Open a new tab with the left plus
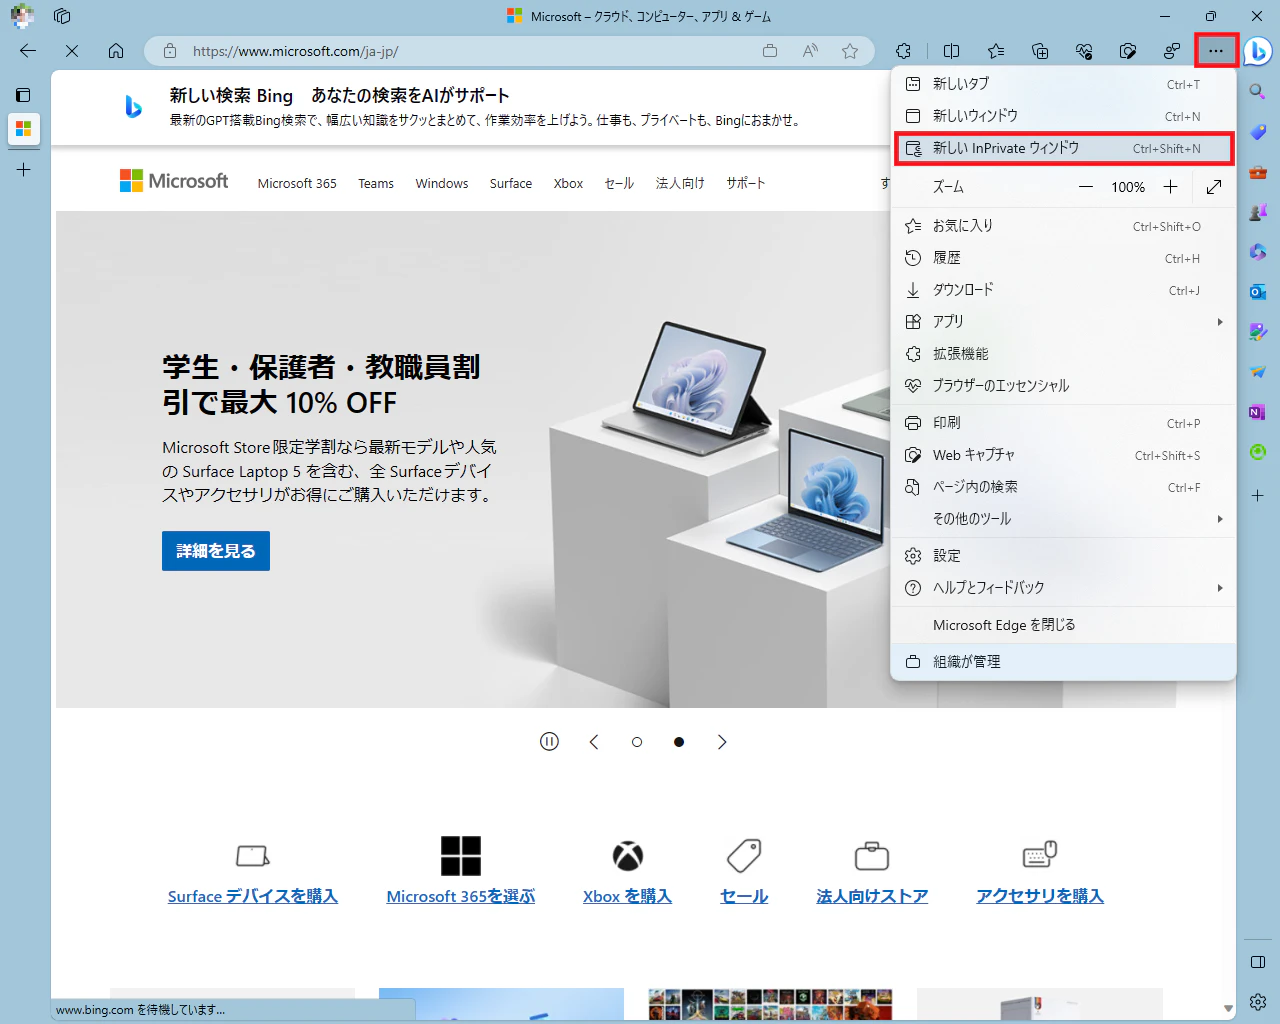 (x=23, y=170)
